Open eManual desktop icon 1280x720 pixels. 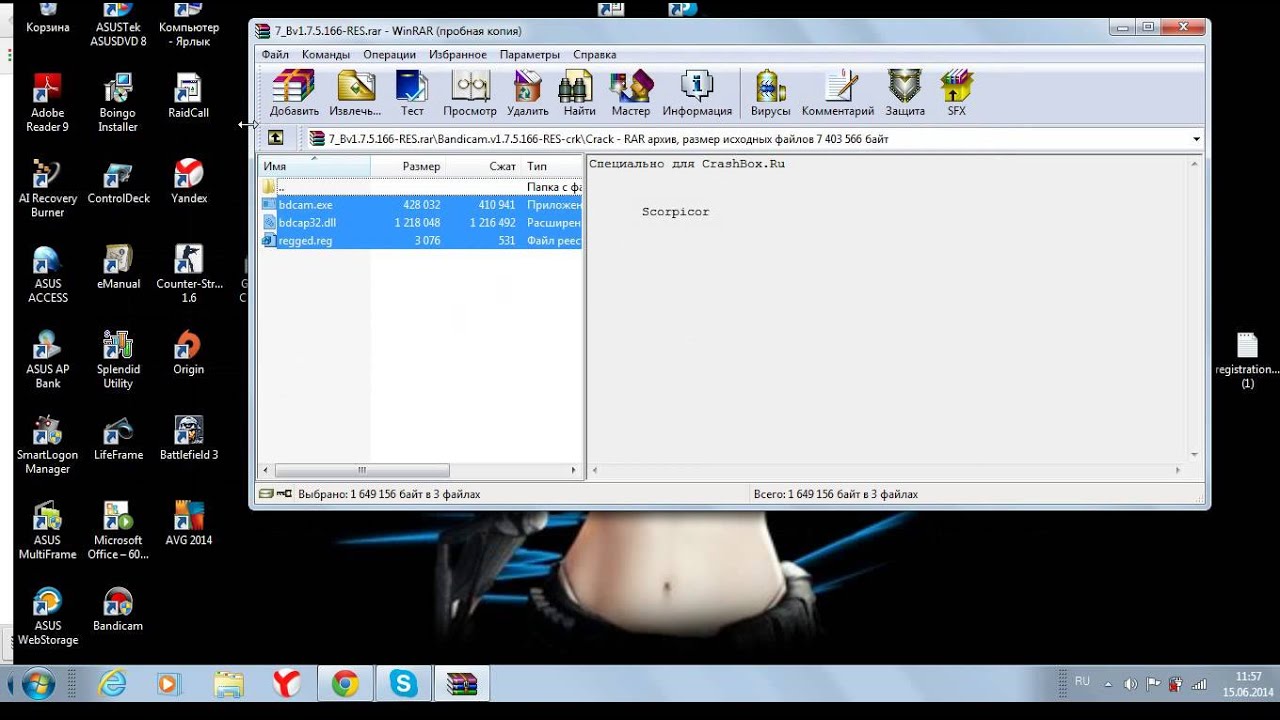[118, 267]
